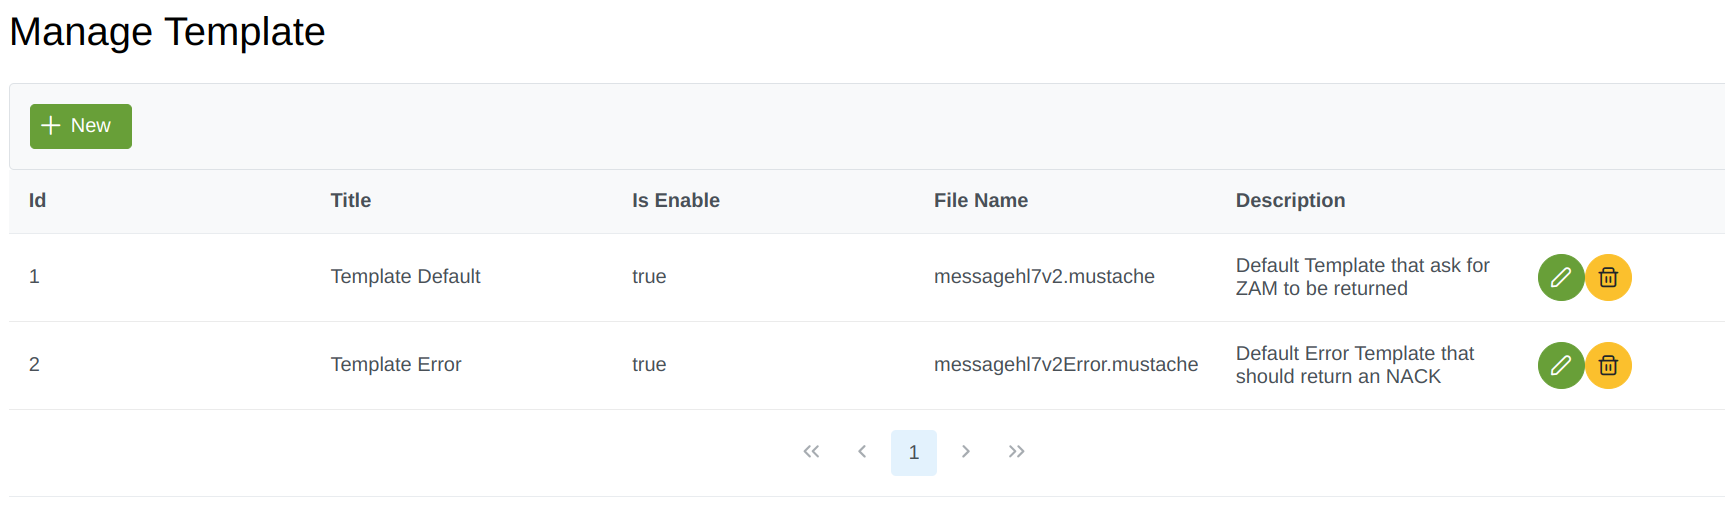Select the messagehl7v2Error.mustache file name cell
This screenshot has width=1725, height=507.
pos(1065,365)
